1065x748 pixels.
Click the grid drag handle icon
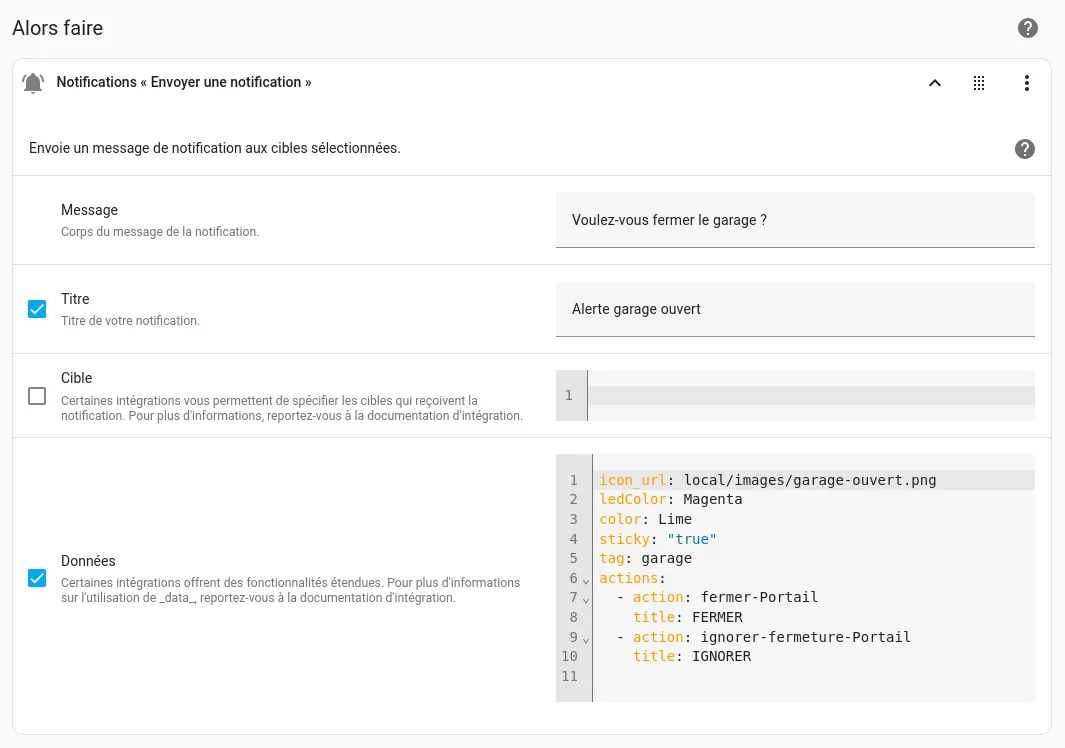979,83
